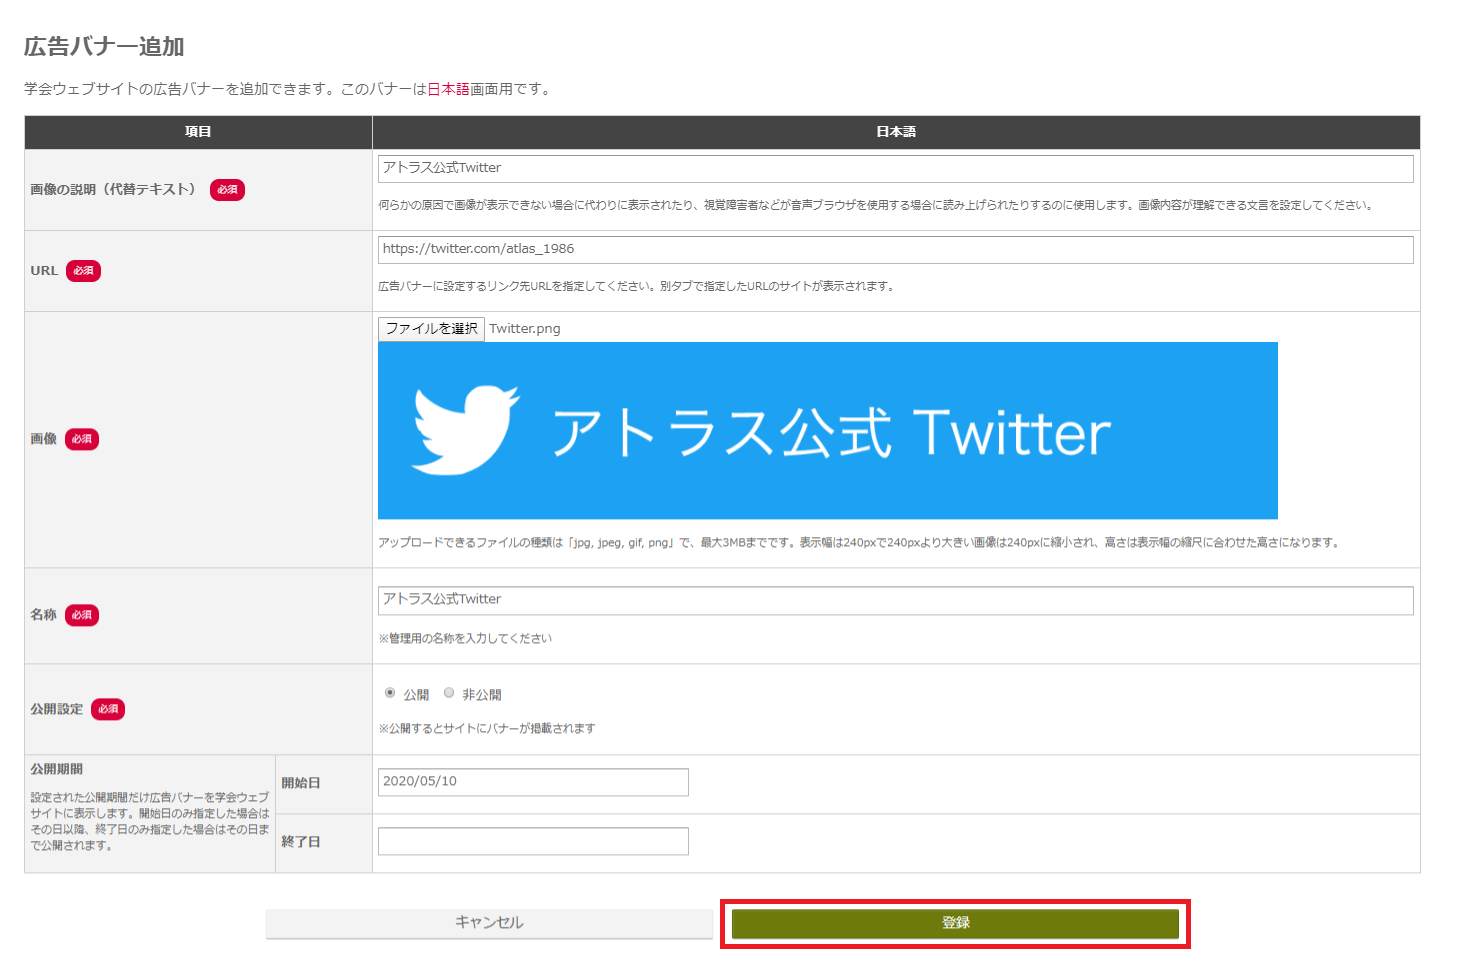Click the 開始日 label
Image resolution: width=1463 pixels, height=963 pixels.
tap(301, 783)
